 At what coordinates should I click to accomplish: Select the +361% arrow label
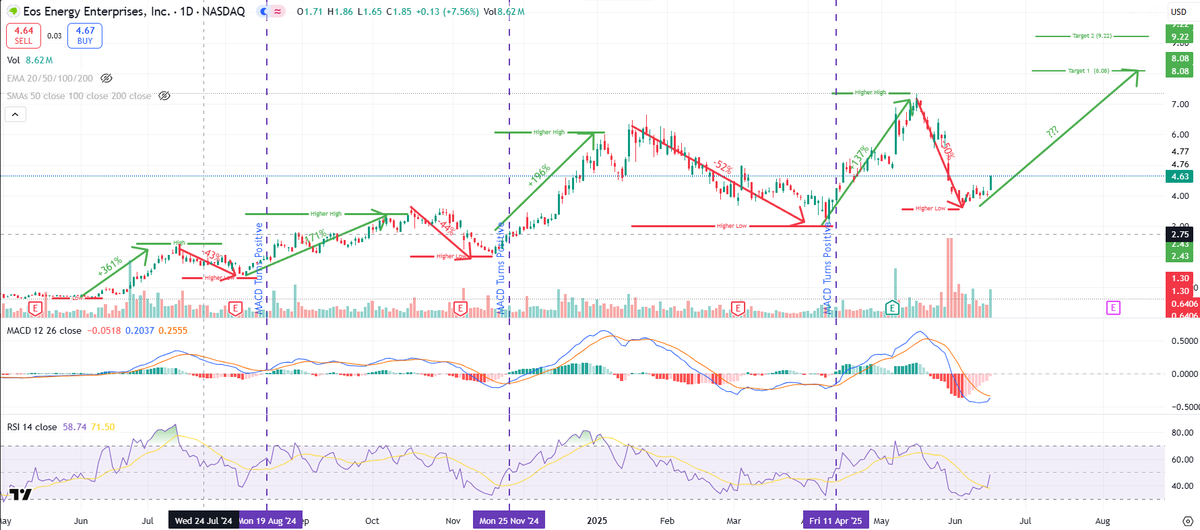click(x=112, y=267)
